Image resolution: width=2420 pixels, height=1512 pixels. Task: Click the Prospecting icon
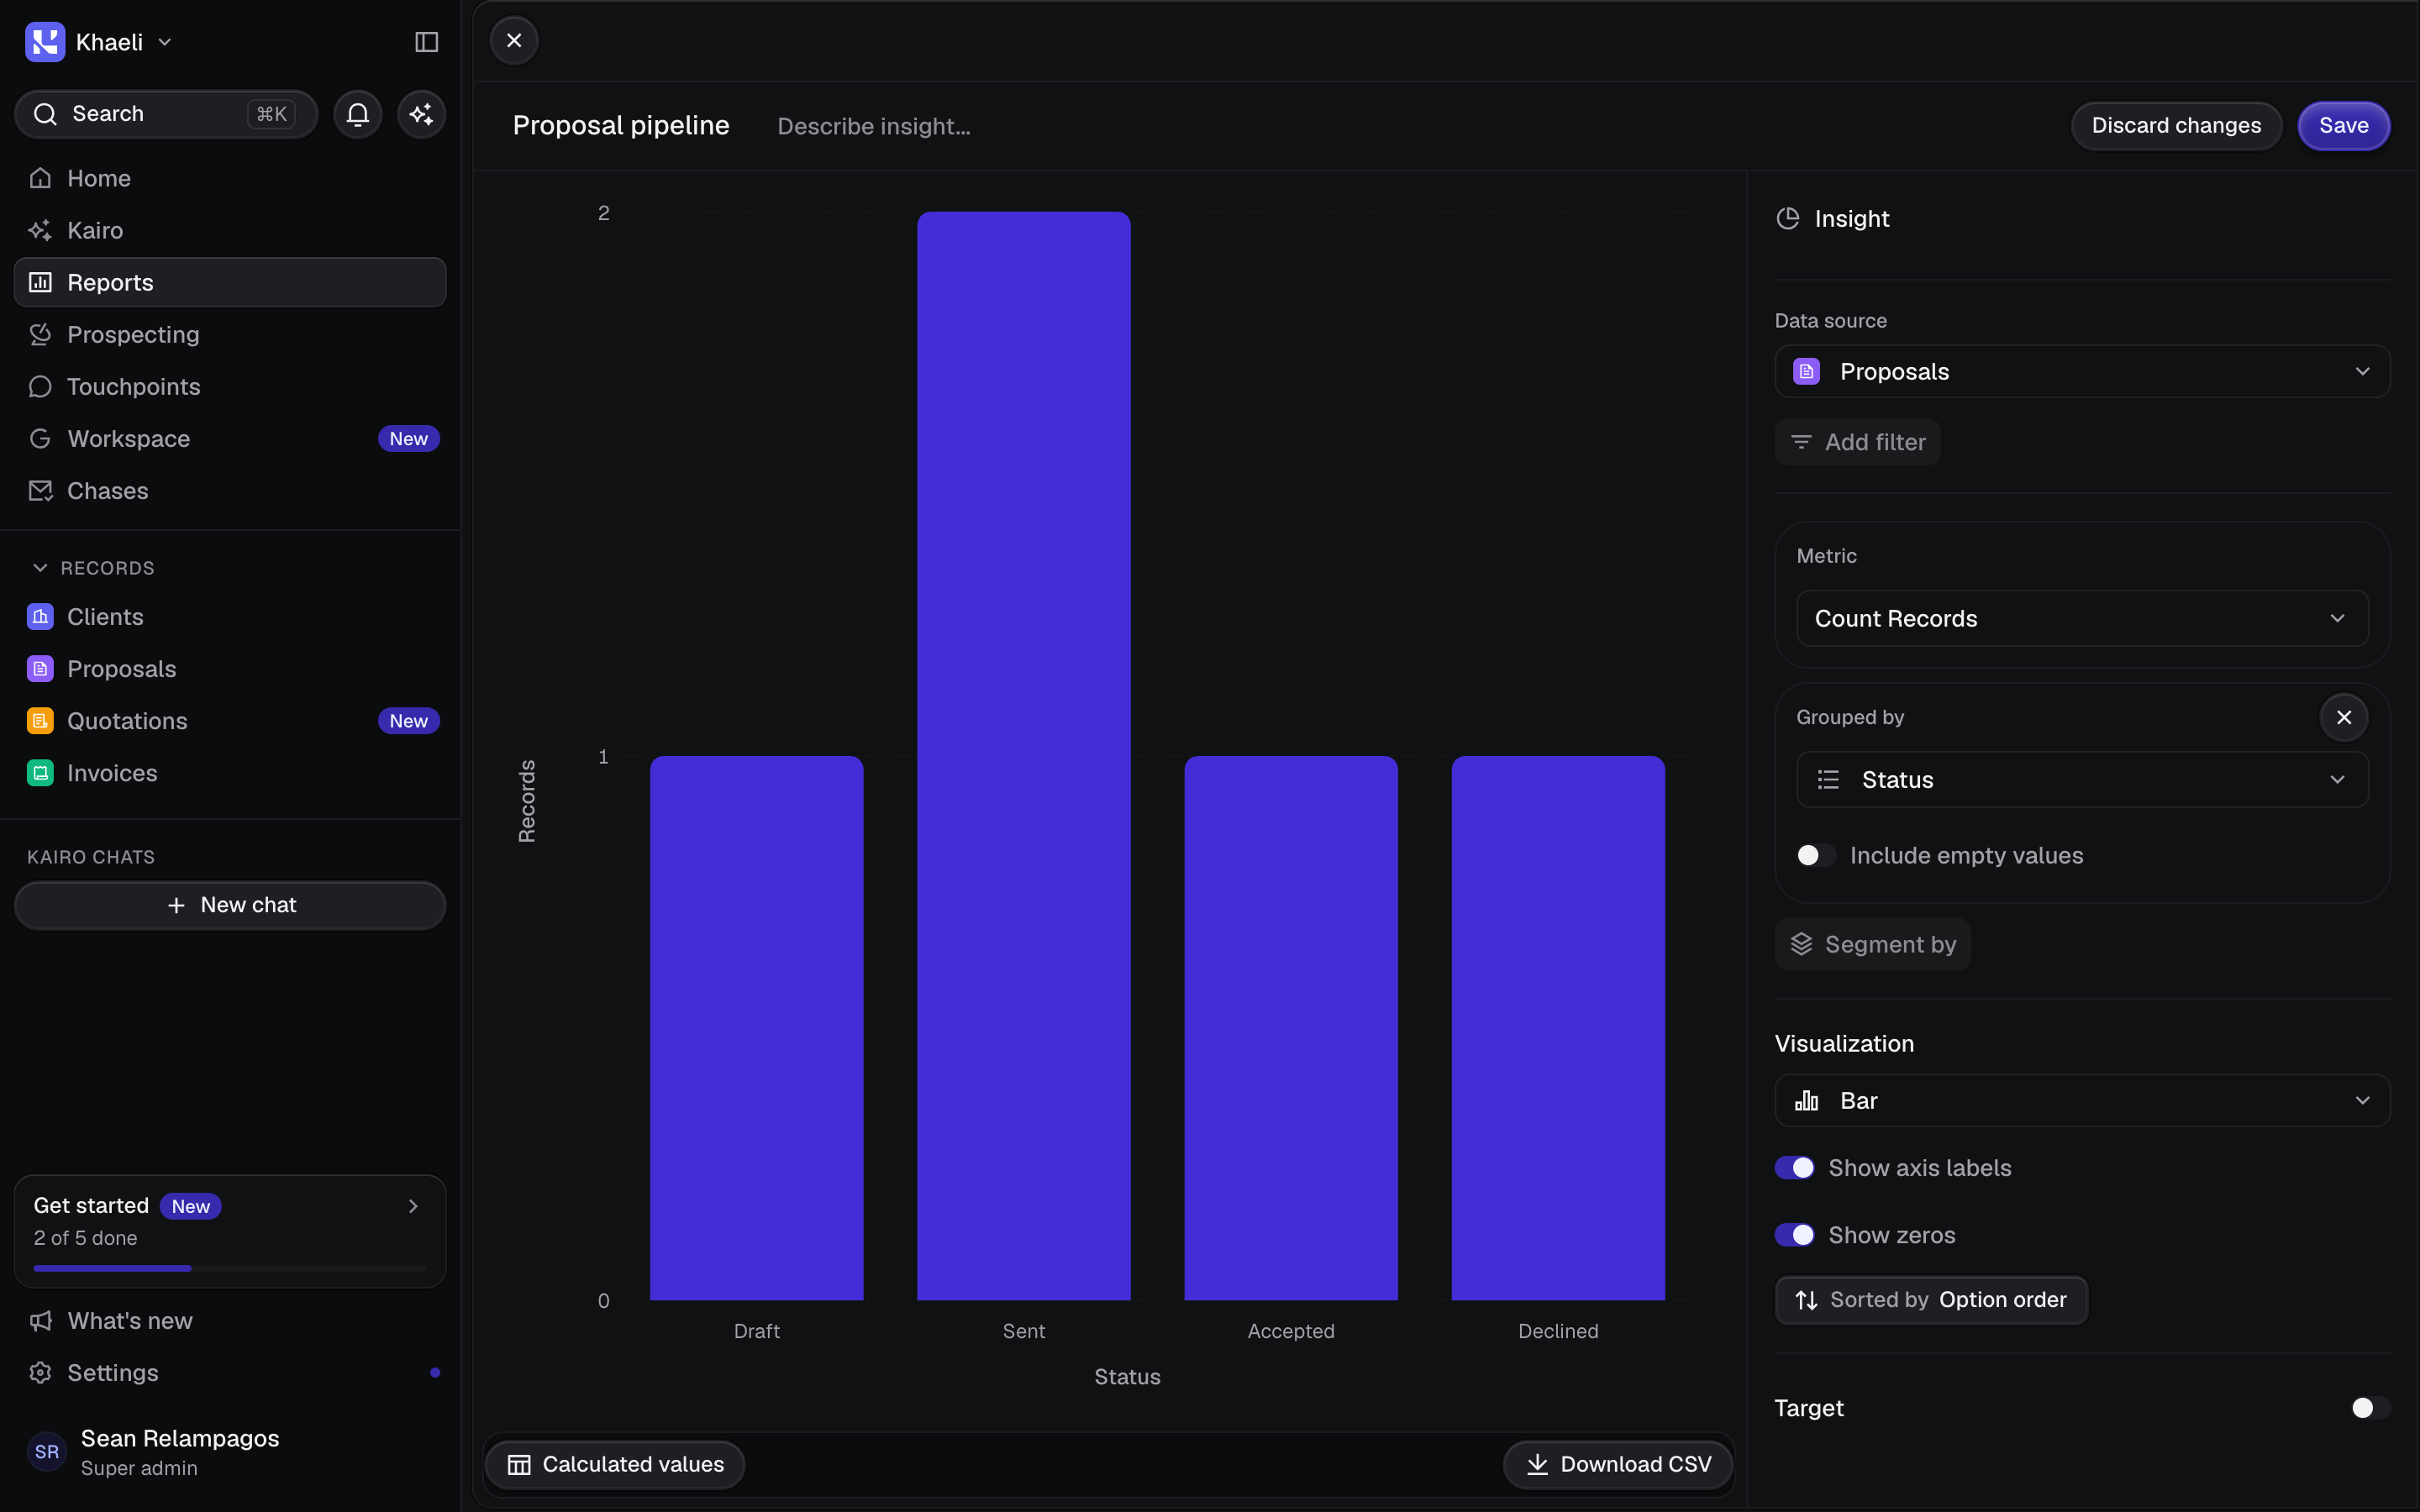(x=40, y=335)
